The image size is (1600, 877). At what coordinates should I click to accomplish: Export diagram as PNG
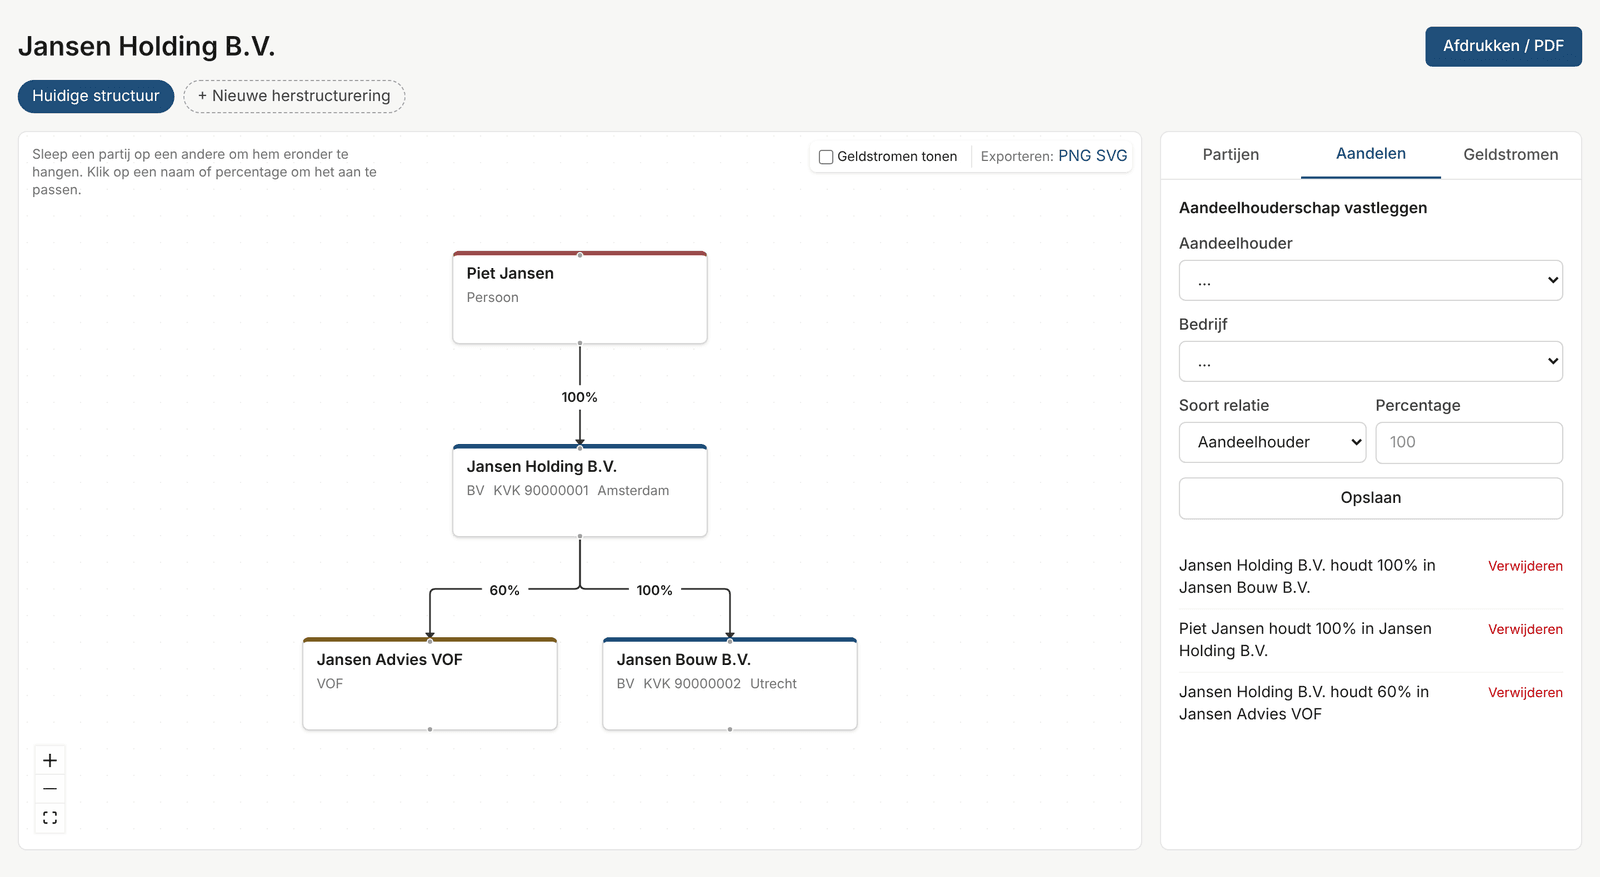coord(1074,156)
